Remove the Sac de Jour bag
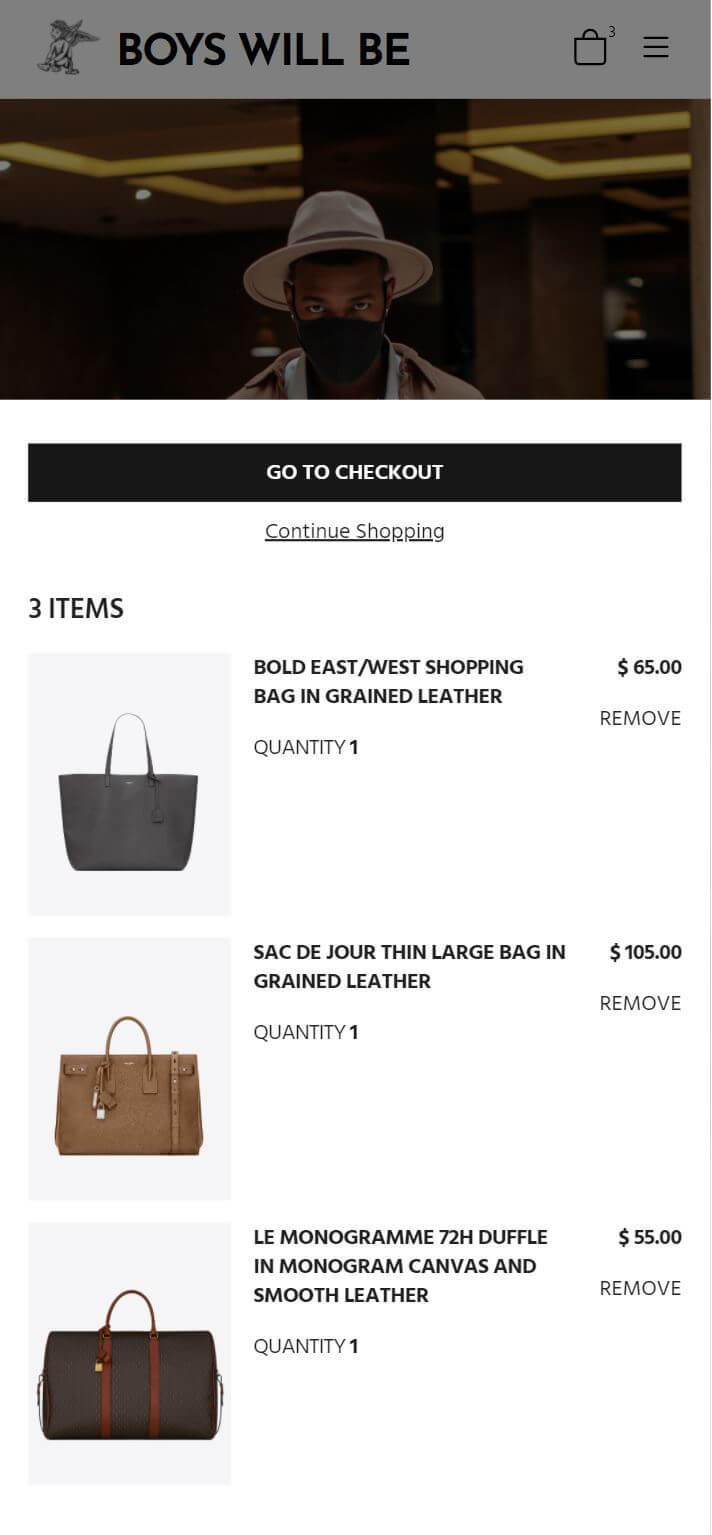The height and width of the screenshot is (1535, 712). tap(640, 1003)
